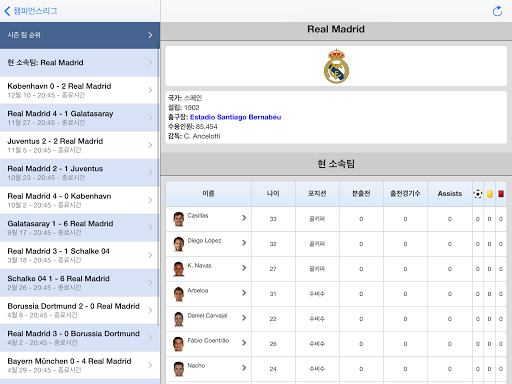Open Bayern München 0 - 4 Real Madrid match
The image size is (512, 384).
pyautogui.click(x=80, y=365)
